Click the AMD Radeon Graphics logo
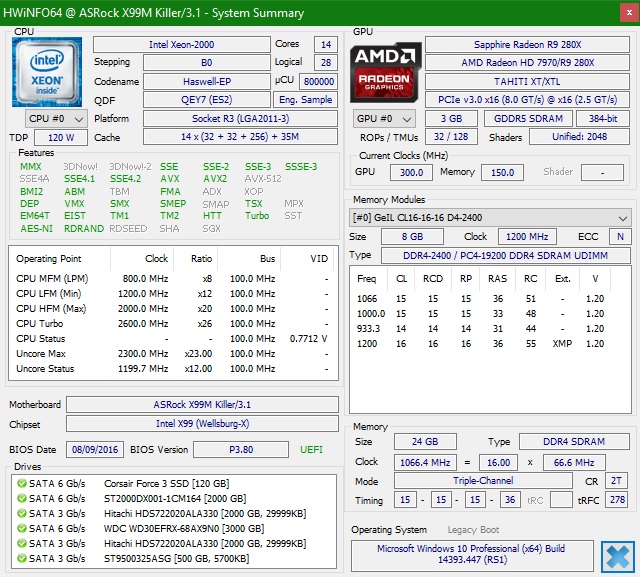 point(385,72)
